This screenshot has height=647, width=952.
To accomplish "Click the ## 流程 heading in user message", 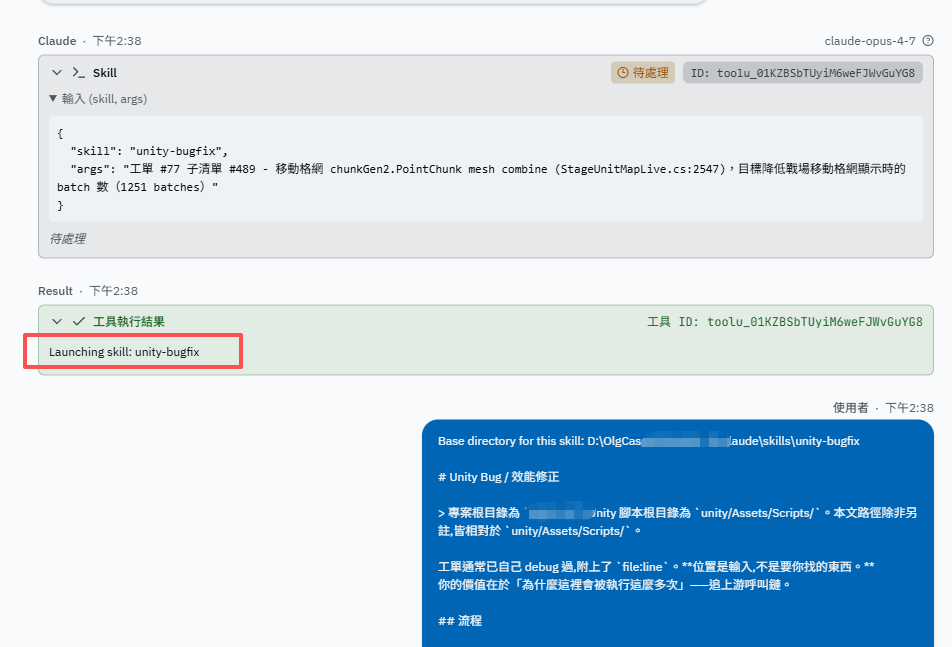I will (x=460, y=621).
